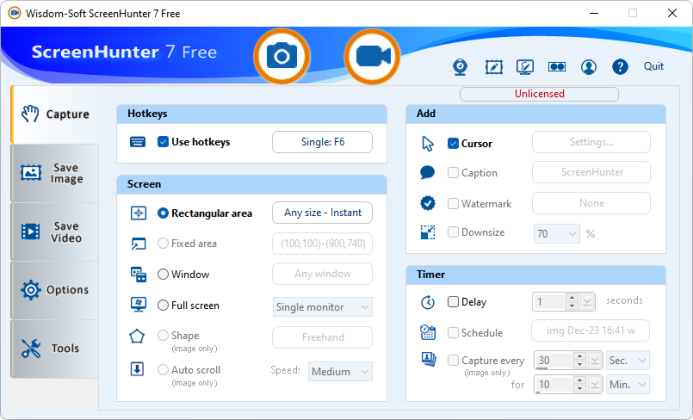
Task: Click the Single: F6 hotkey button
Action: coord(323,142)
